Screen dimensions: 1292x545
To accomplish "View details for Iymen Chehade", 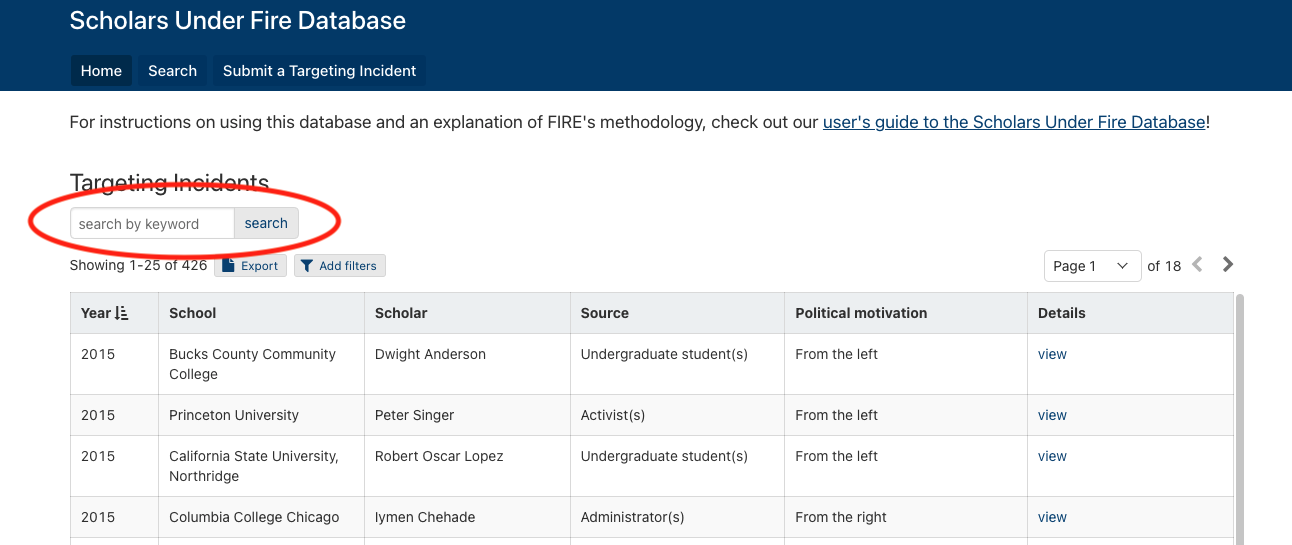I will [1052, 517].
